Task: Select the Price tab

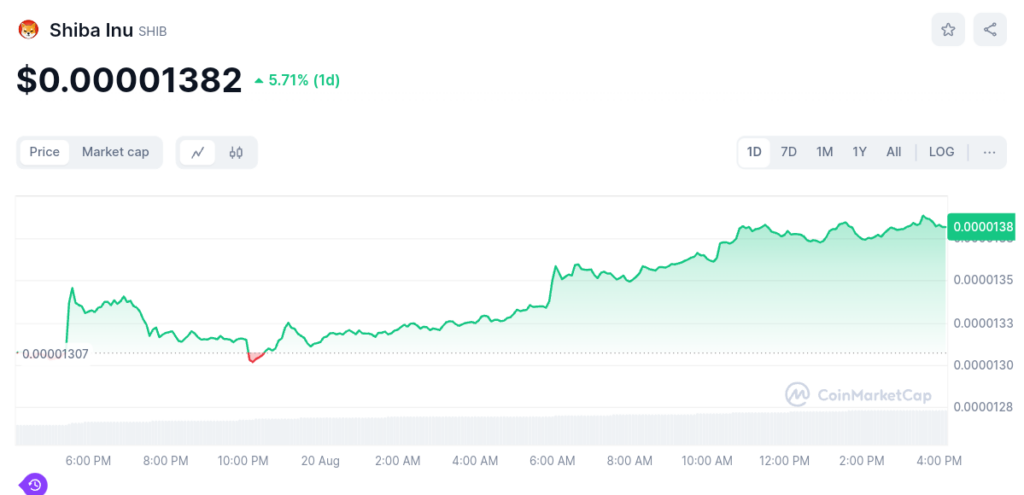Action: [44, 152]
